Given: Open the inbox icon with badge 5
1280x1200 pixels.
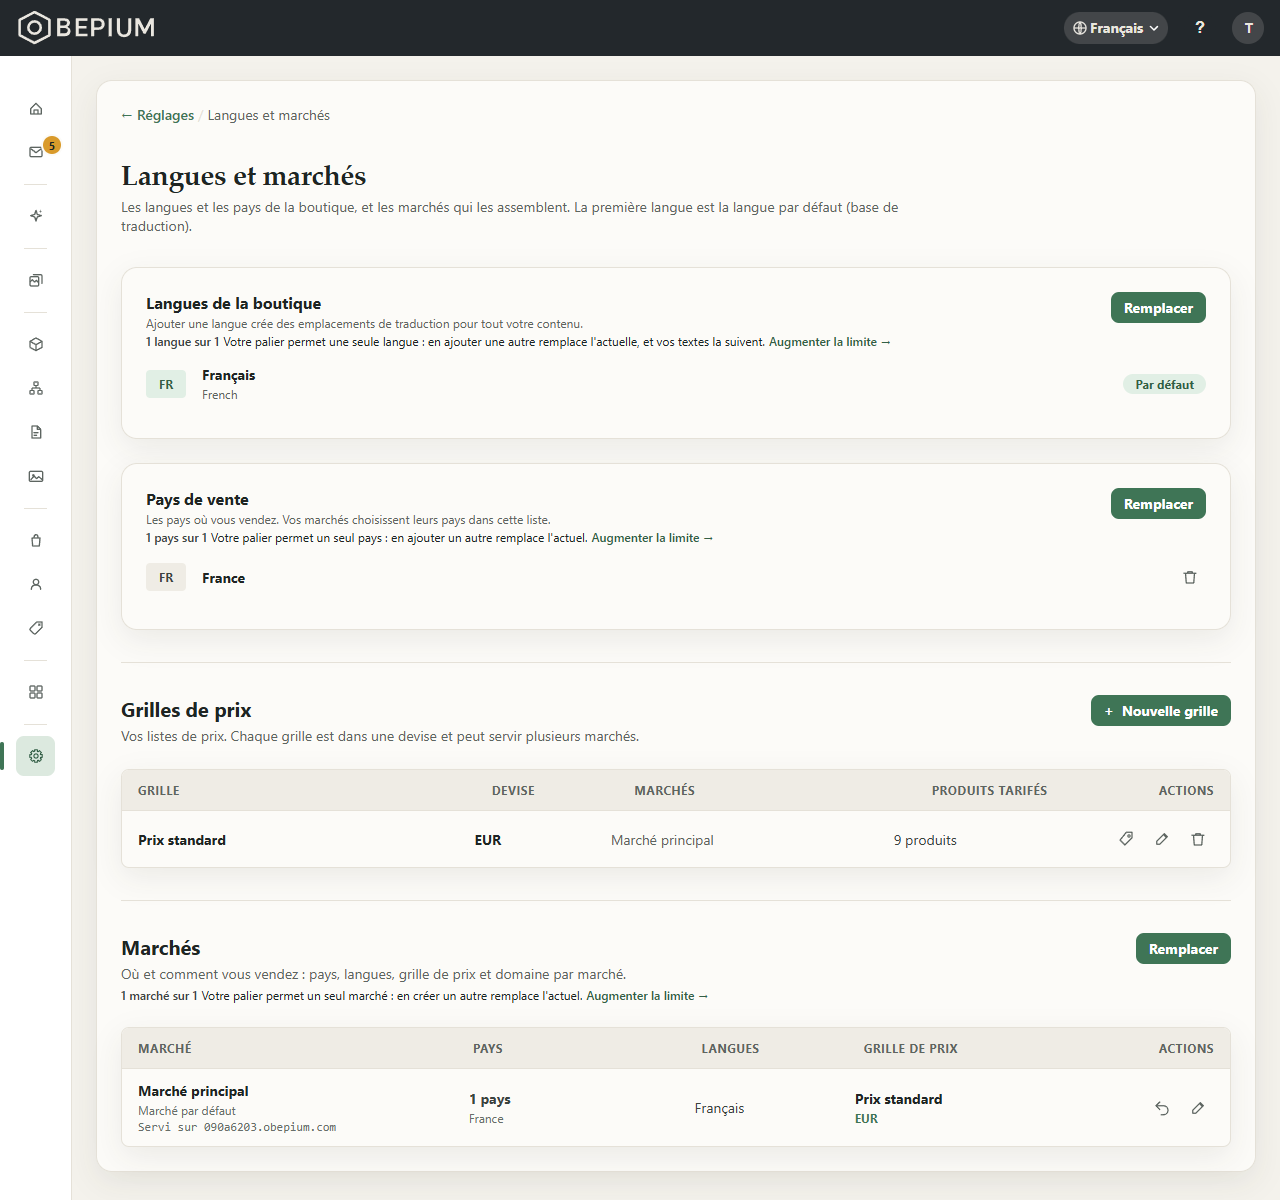Looking at the screenshot, I should tap(36, 152).
